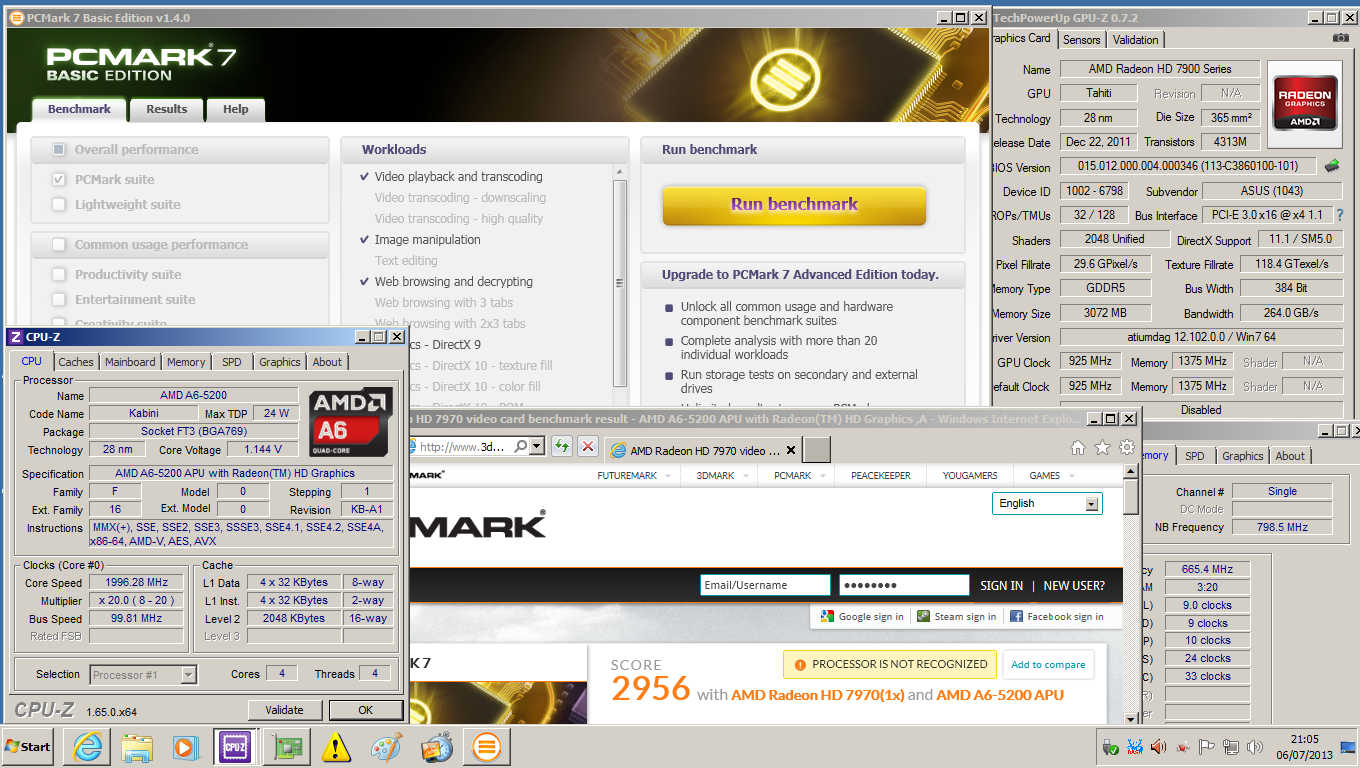The width and height of the screenshot is (1360, 768).
Task: Click the Facebook sign in link
Action: tap(1057, 617)
